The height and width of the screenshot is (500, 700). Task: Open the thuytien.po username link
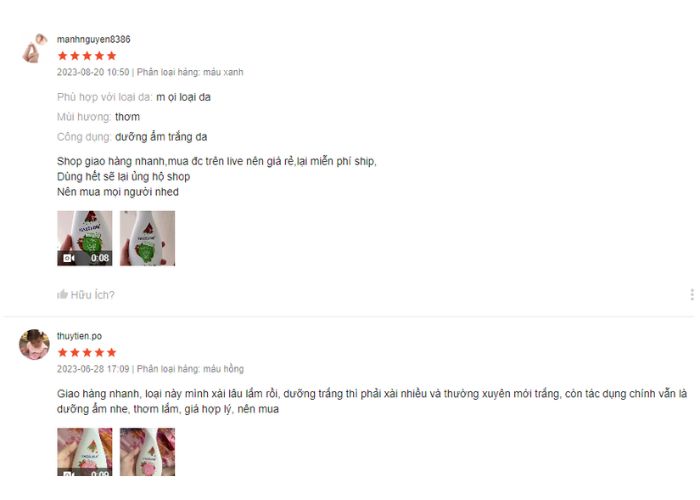(79, 336)
